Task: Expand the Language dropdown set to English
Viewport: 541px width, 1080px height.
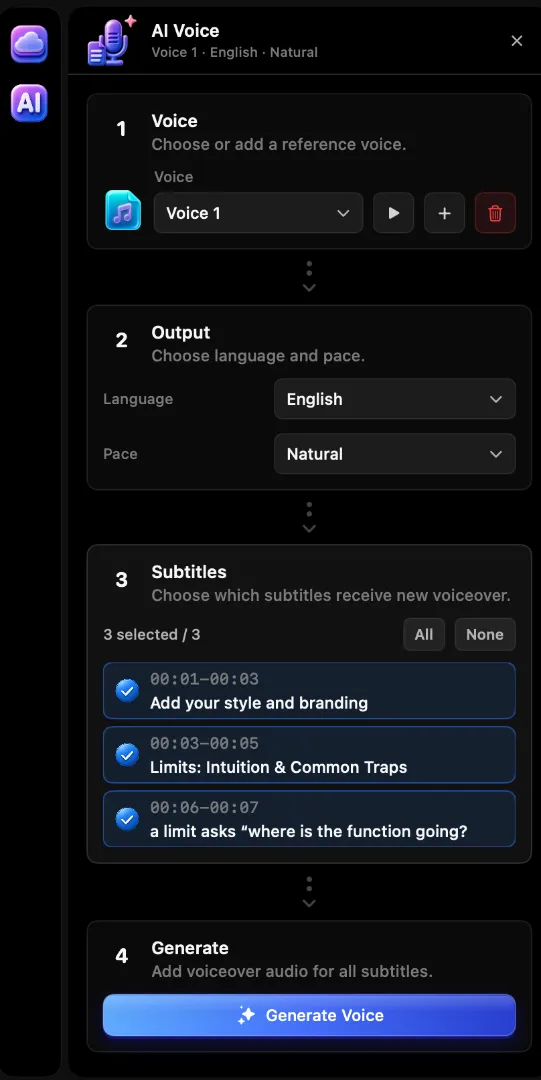Action: 395,399
